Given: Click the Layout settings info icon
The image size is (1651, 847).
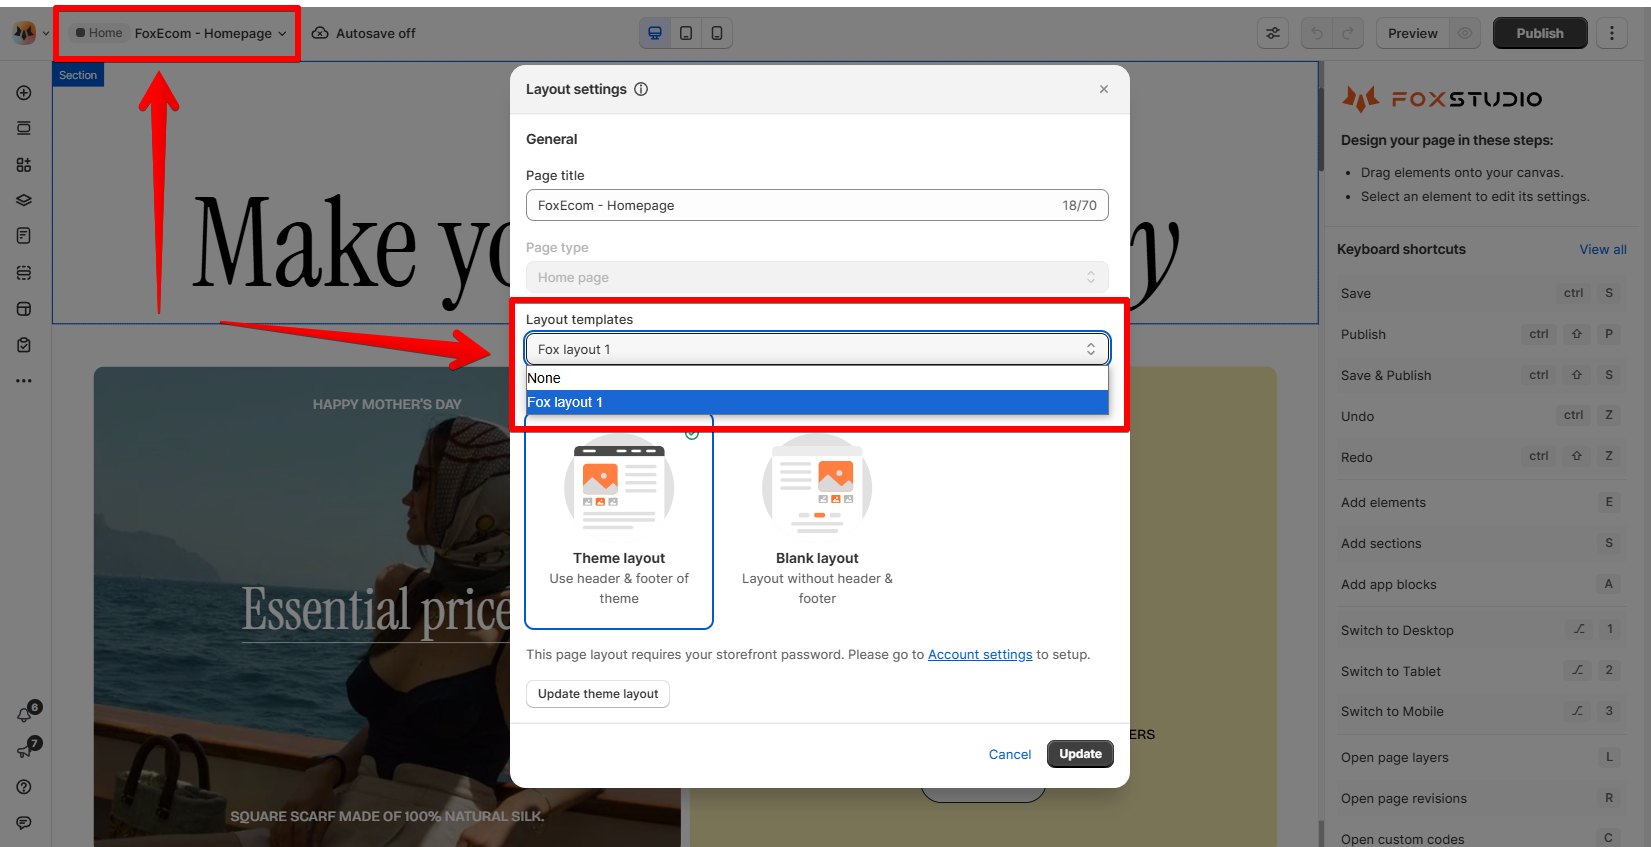Looking at the screenshot, I should click(x=641, y=89).
